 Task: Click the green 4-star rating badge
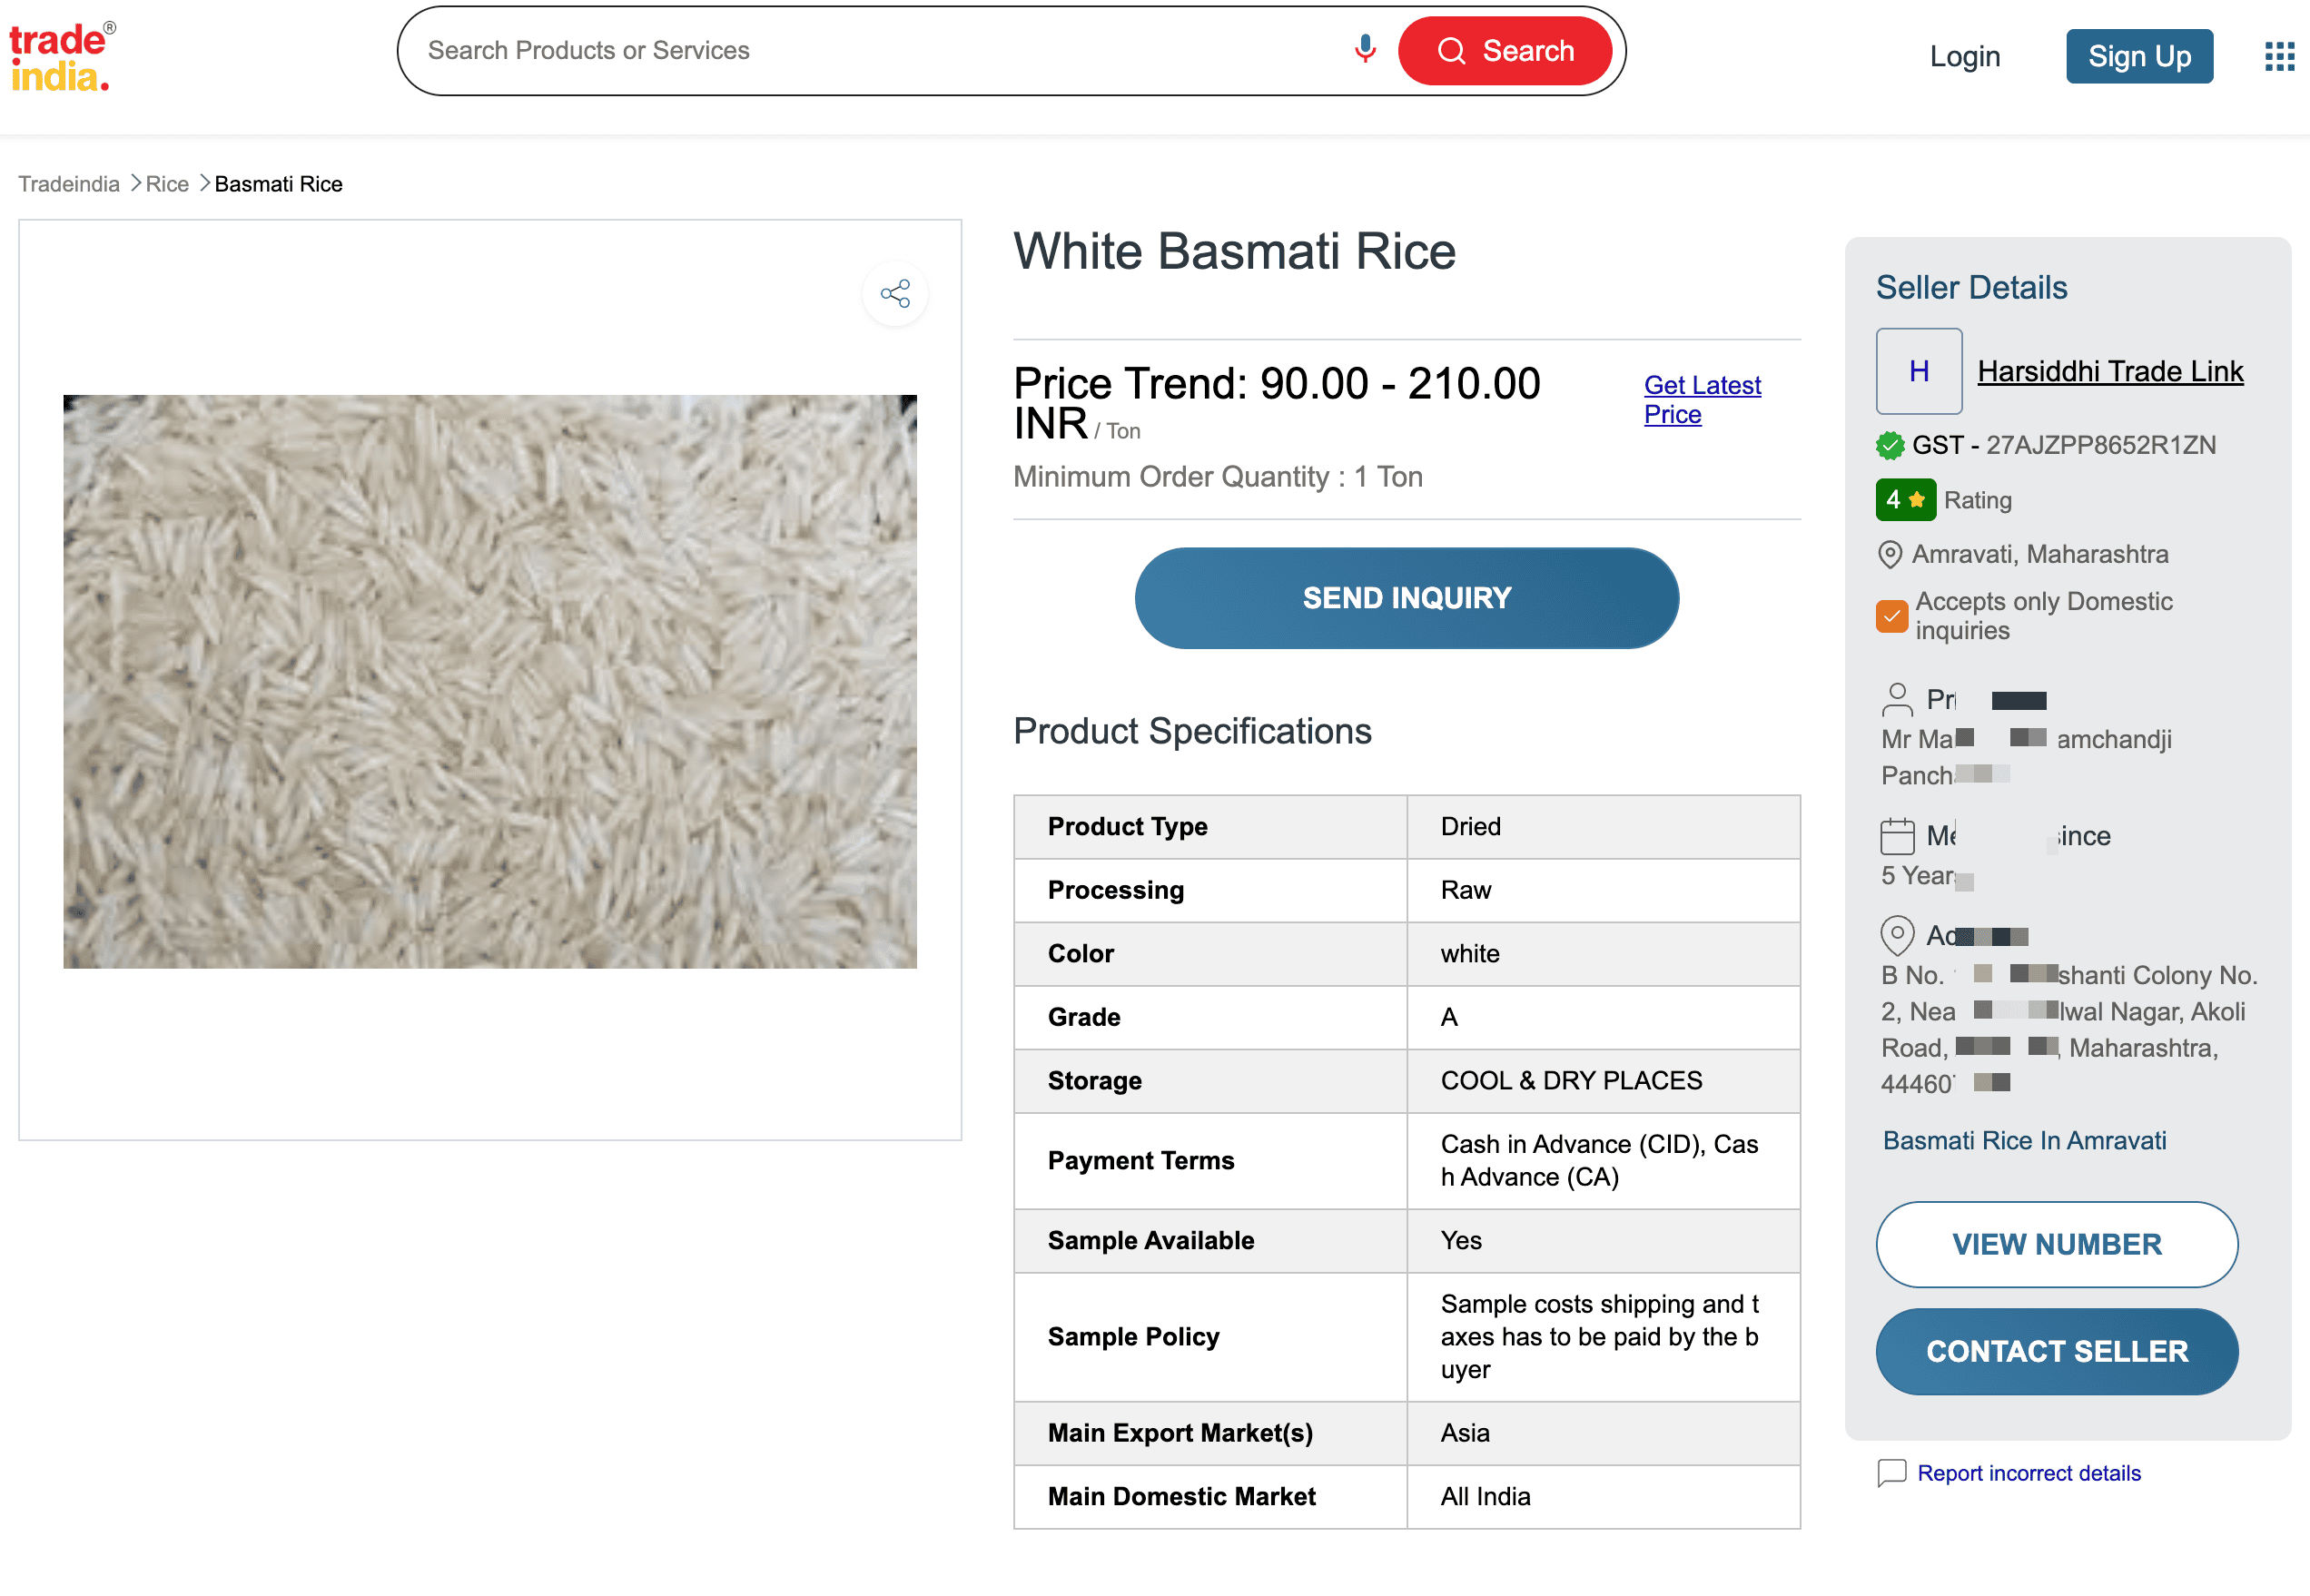tap(1904, 499)
